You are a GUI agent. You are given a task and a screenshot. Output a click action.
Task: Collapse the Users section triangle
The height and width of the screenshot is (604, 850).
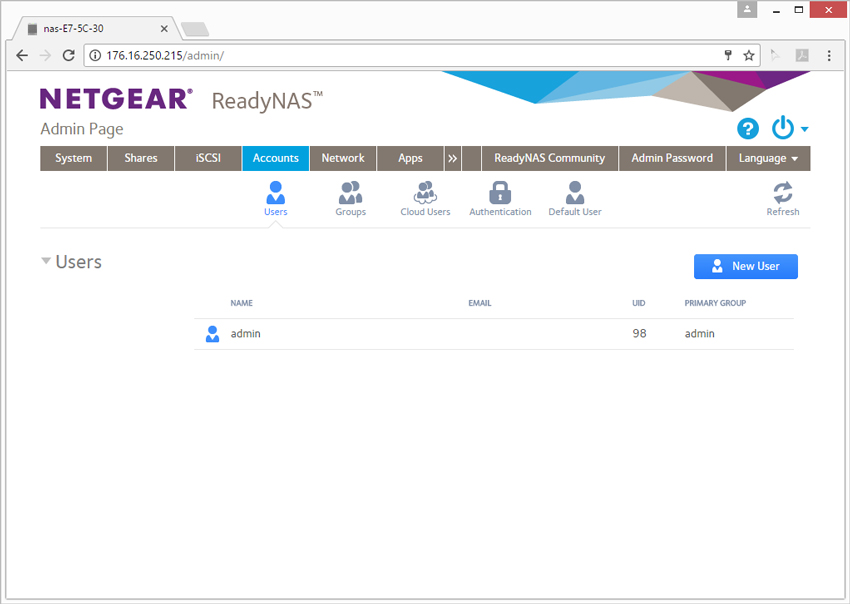(46, 261)
